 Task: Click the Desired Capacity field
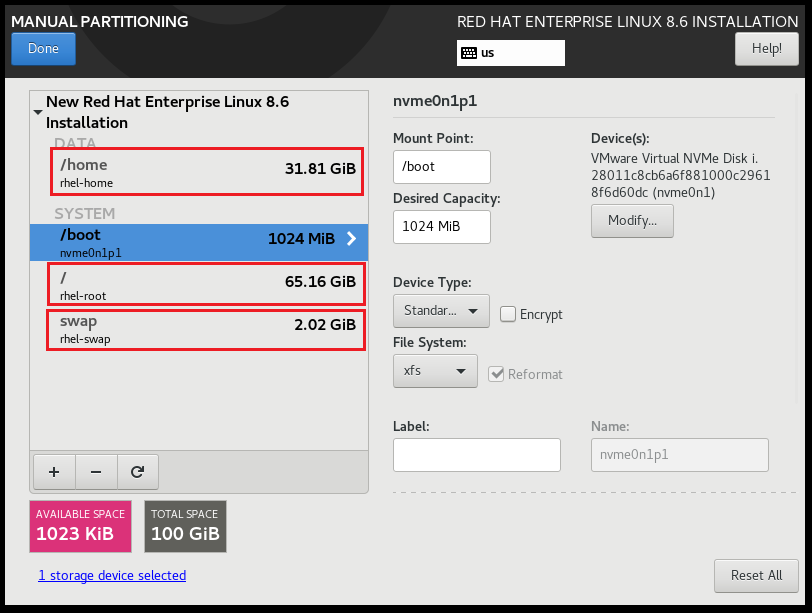coord(442,227)
